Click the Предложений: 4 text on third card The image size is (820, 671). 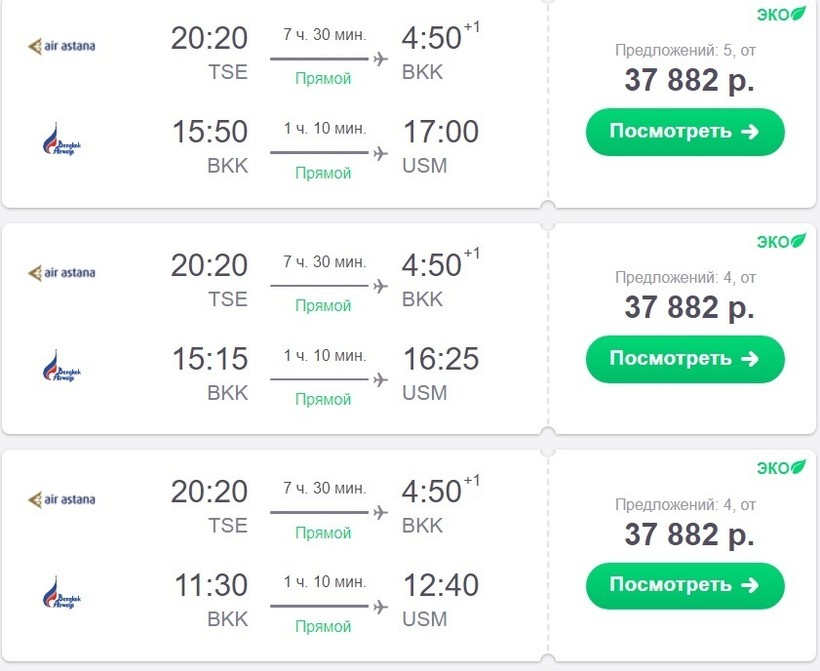point(685,504)
